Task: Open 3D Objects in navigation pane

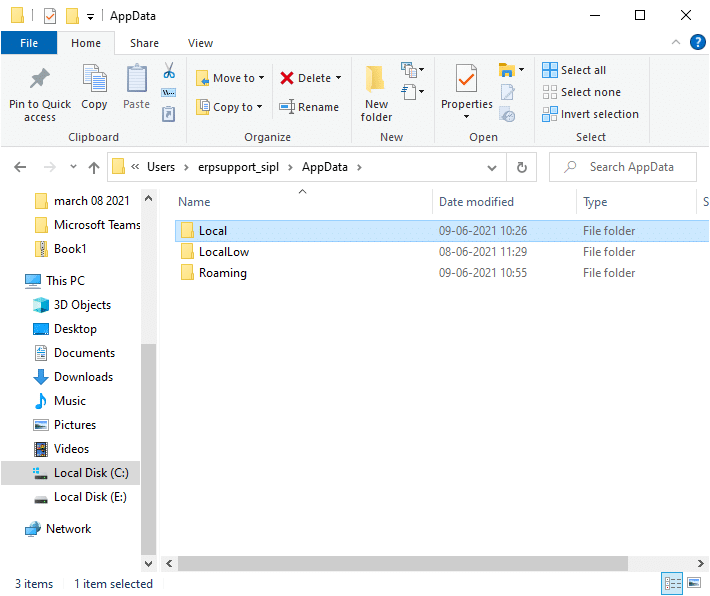Action: coord(82,305)
